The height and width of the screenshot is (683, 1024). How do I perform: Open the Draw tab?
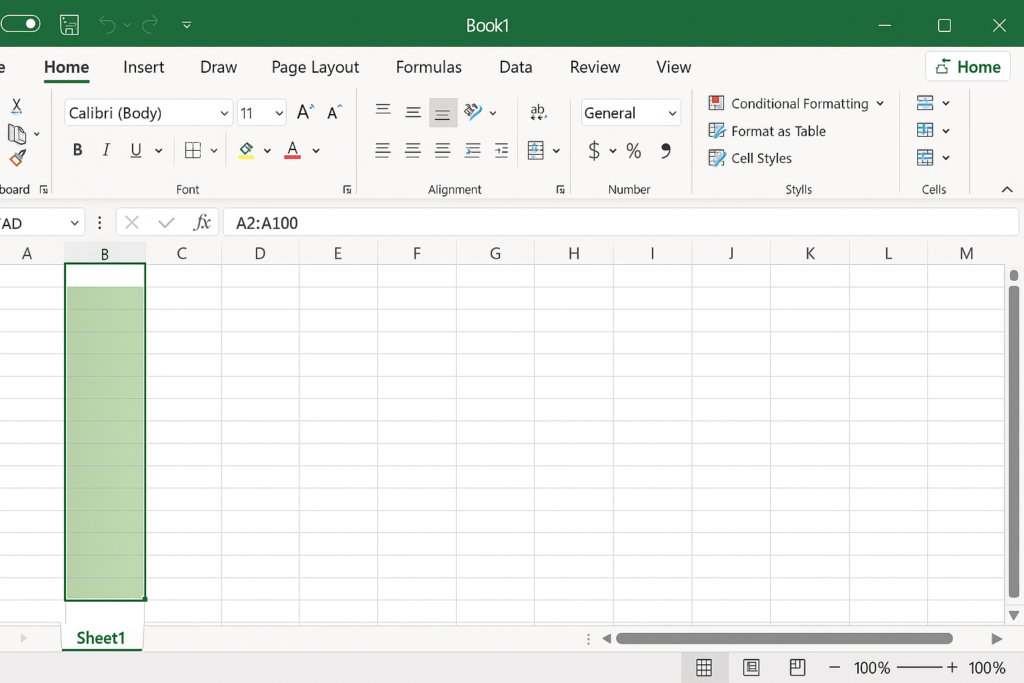tap(218, 67)
